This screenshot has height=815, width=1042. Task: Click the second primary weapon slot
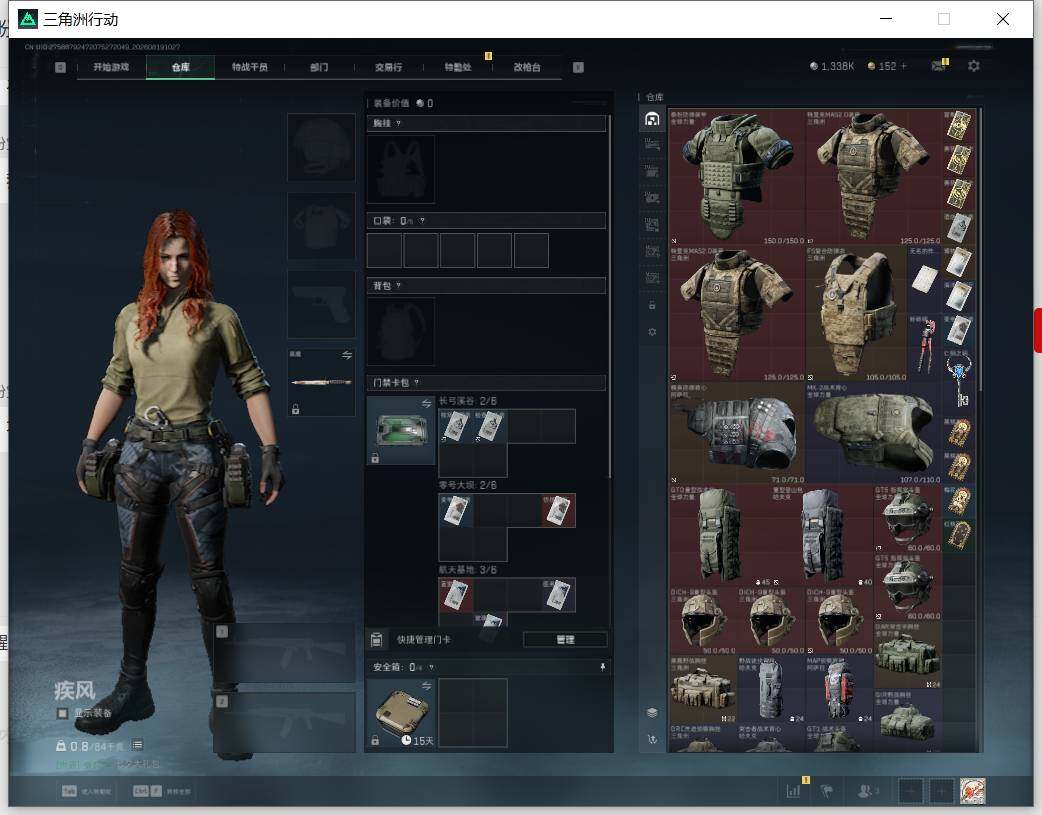coord(284,722)
